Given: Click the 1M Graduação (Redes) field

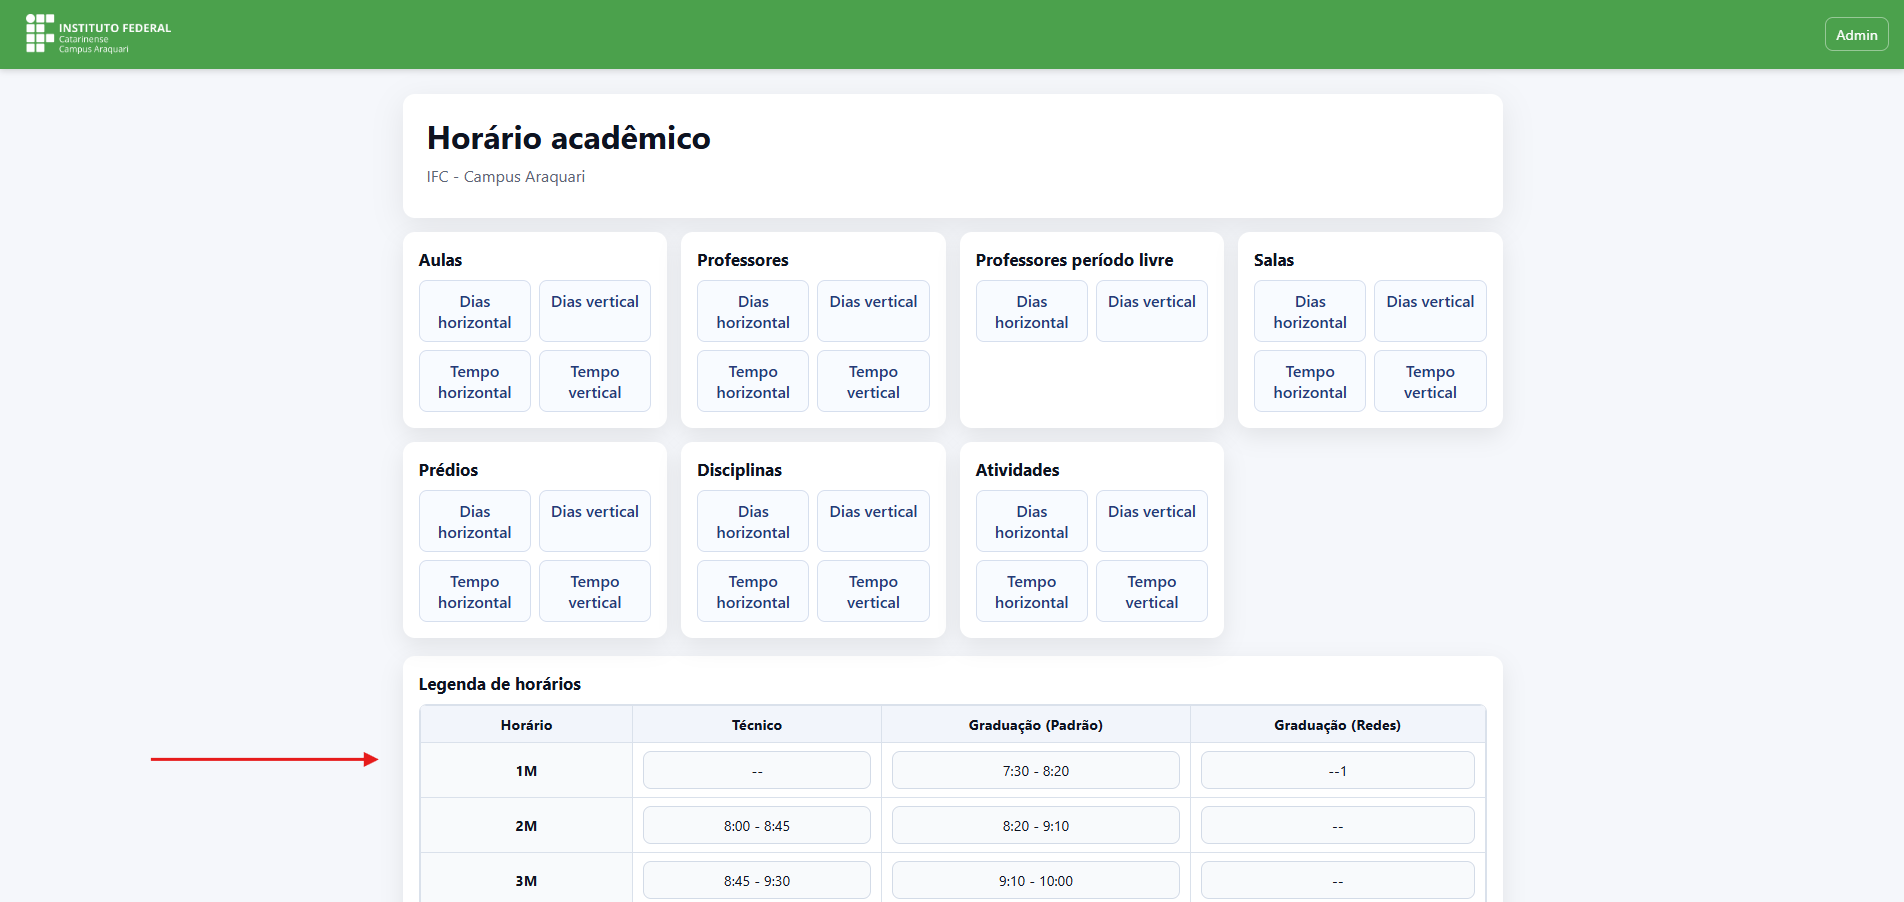Looking at the screenshot, I should tap(1337, 771).
